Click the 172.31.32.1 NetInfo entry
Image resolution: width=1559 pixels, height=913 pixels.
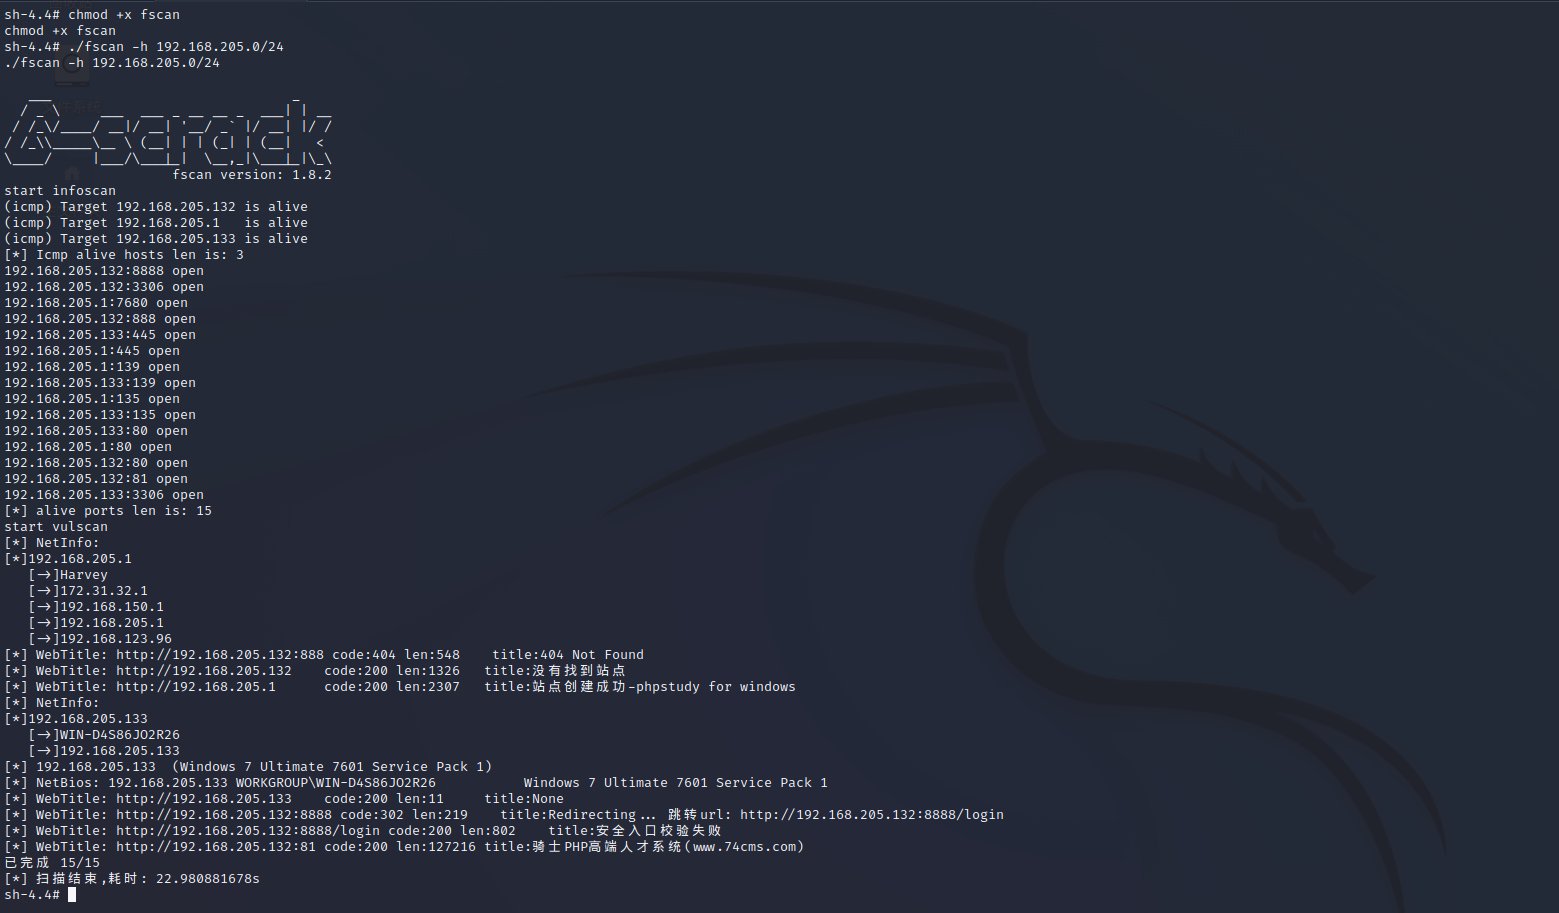[x=103, y=591]
